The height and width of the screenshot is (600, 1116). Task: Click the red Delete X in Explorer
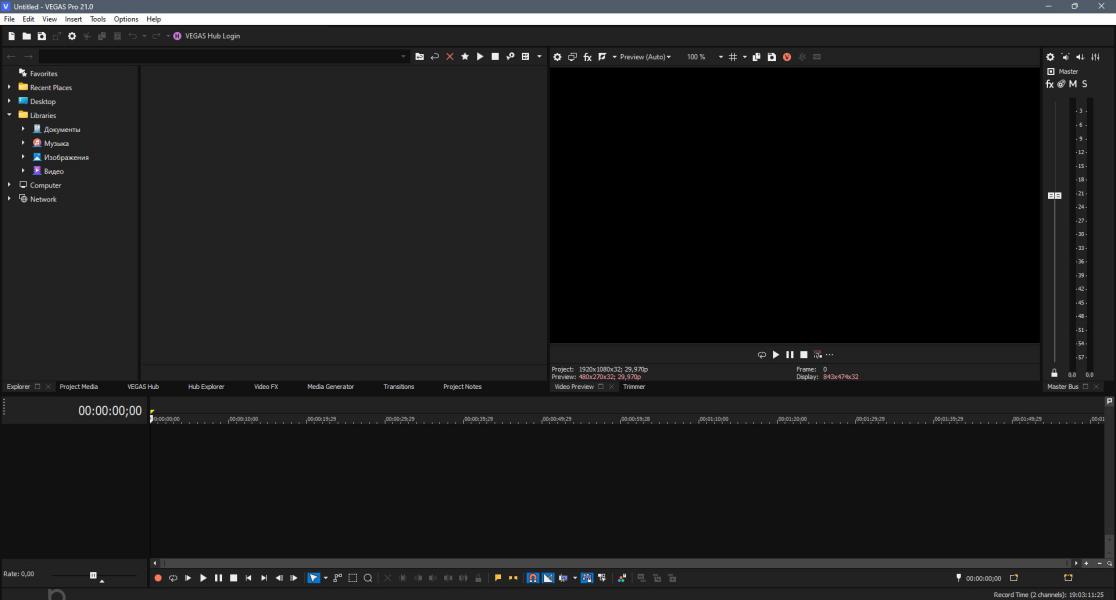pos(450,56)
